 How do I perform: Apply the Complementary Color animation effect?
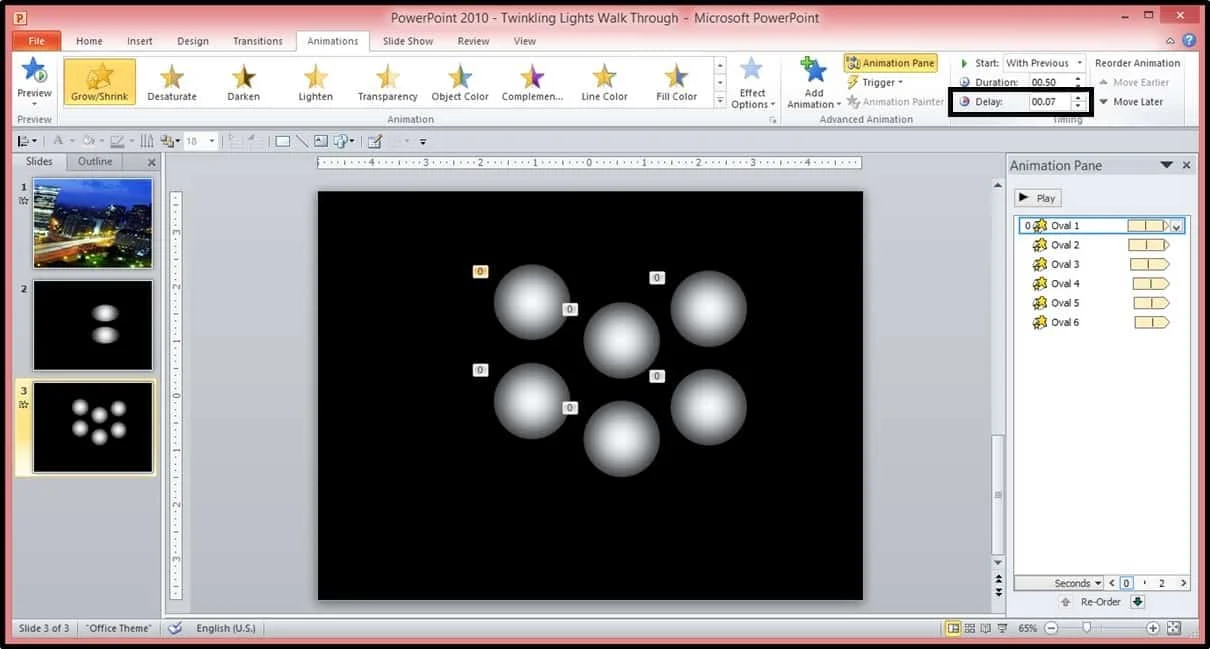pos(532,82)
